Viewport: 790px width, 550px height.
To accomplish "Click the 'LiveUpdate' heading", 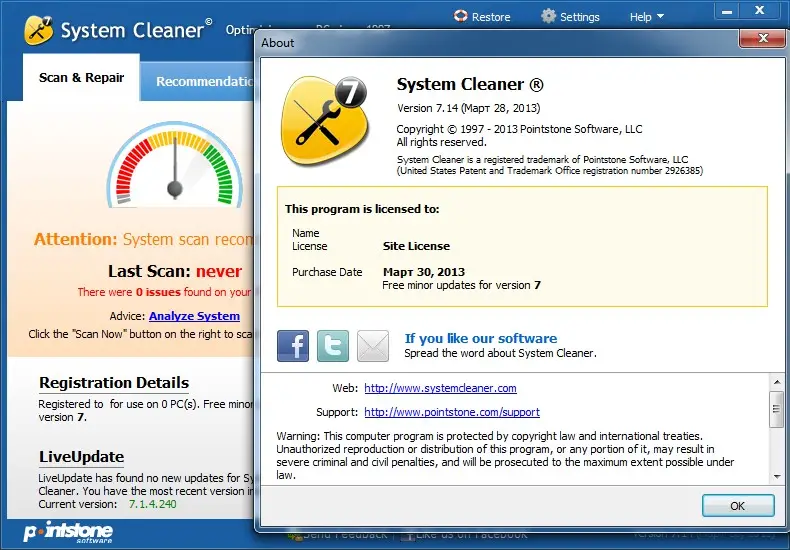I will pyautogui.click(x=82, y=457).
